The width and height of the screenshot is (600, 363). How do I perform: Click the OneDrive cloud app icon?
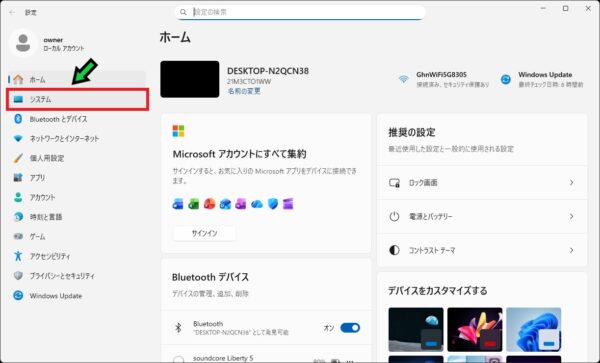257,204
